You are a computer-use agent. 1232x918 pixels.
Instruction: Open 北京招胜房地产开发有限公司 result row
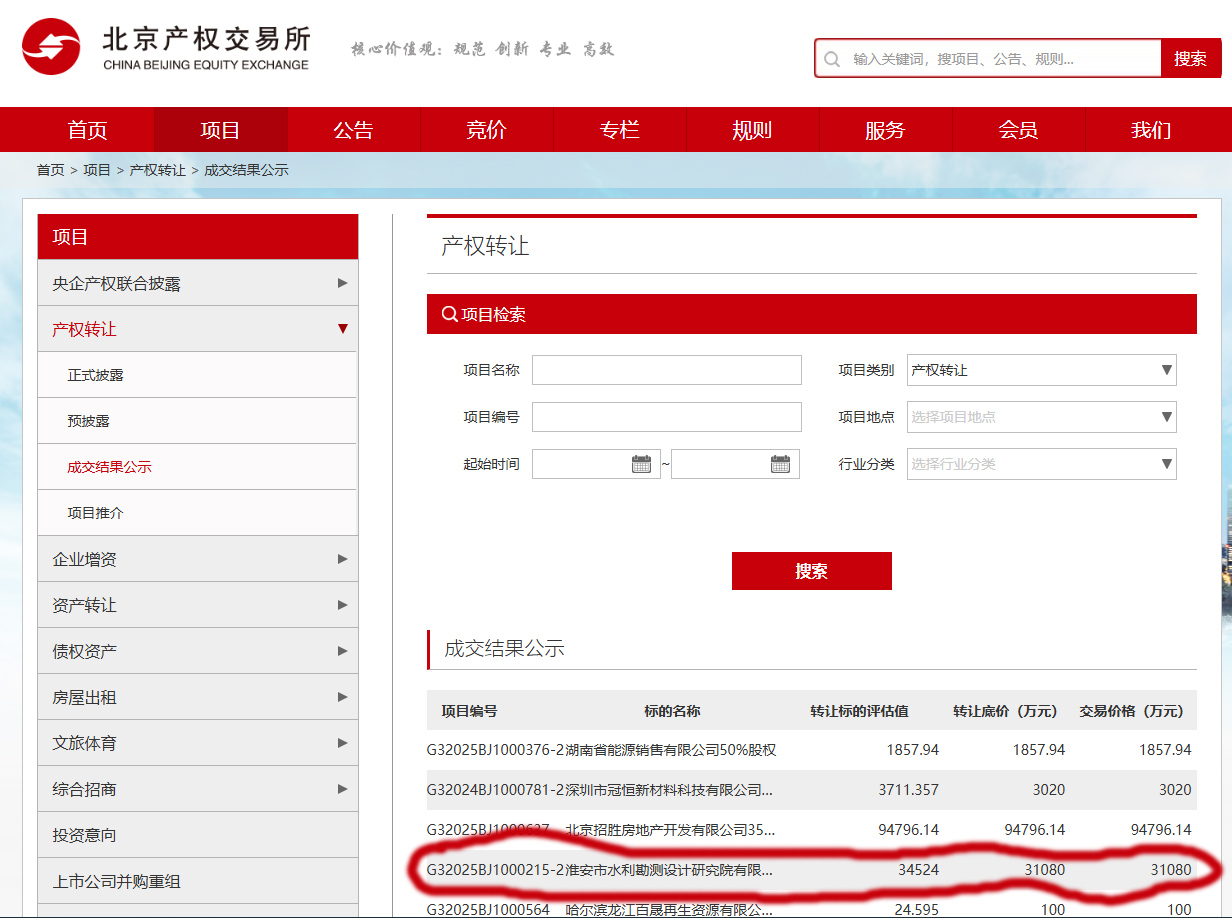pos(811,829)
